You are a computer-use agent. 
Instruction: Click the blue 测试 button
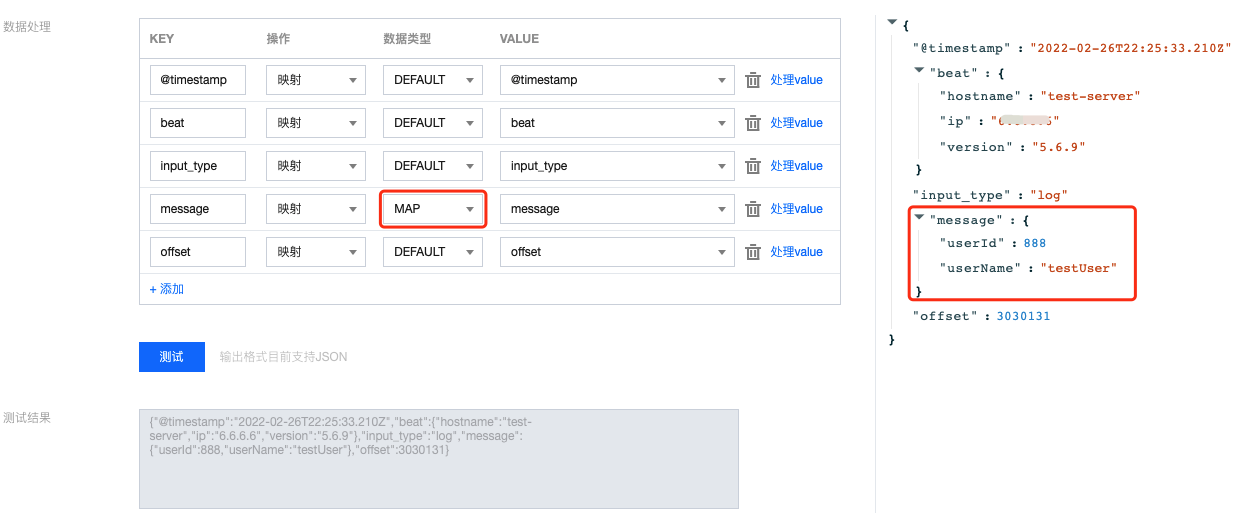coord(172,357)
